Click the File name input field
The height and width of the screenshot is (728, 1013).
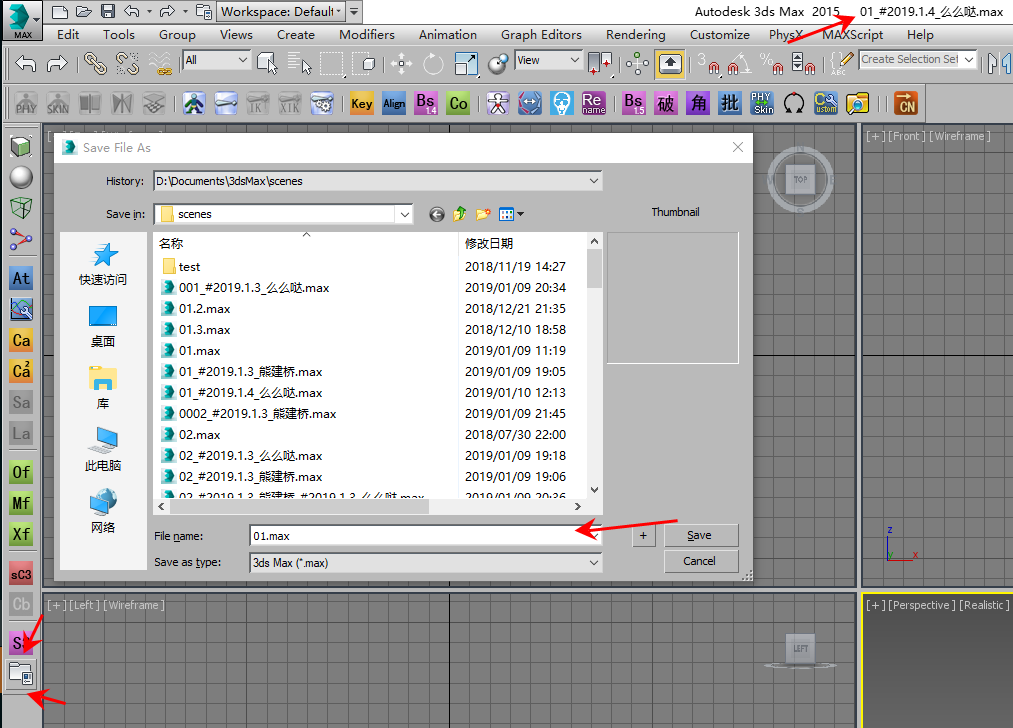click(425, 536)
